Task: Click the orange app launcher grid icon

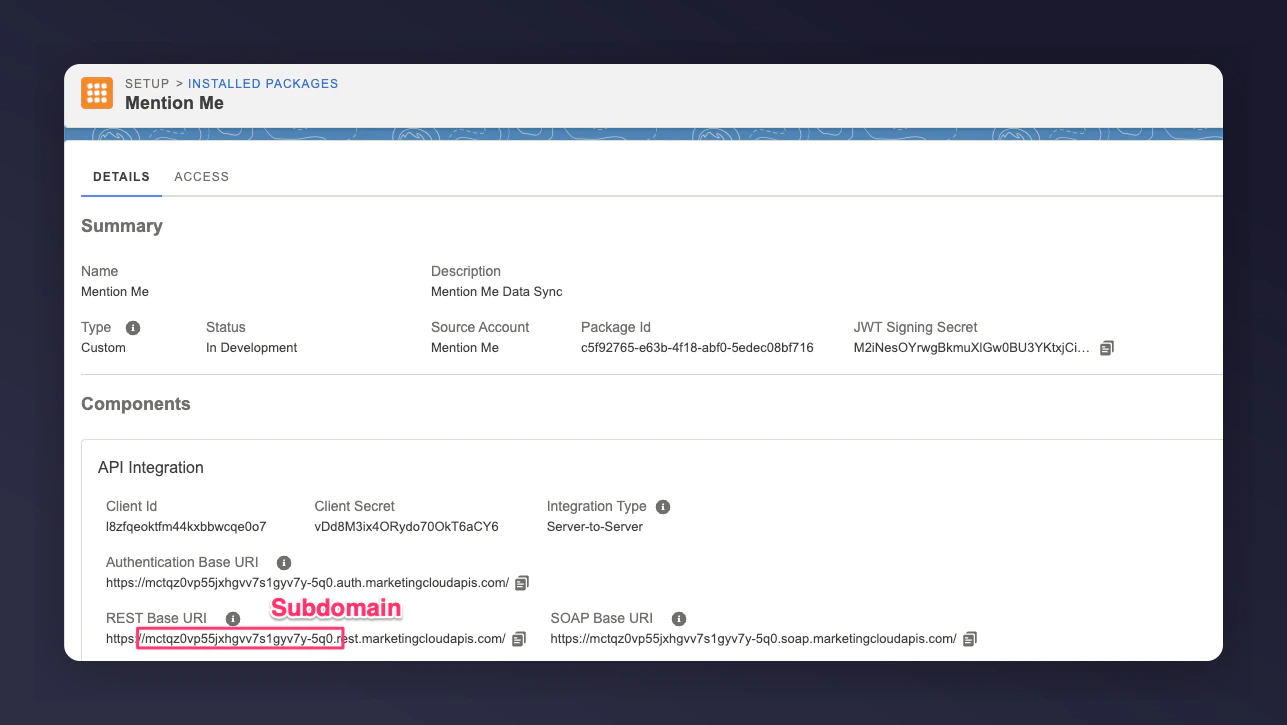Action: tap(97, 93)
